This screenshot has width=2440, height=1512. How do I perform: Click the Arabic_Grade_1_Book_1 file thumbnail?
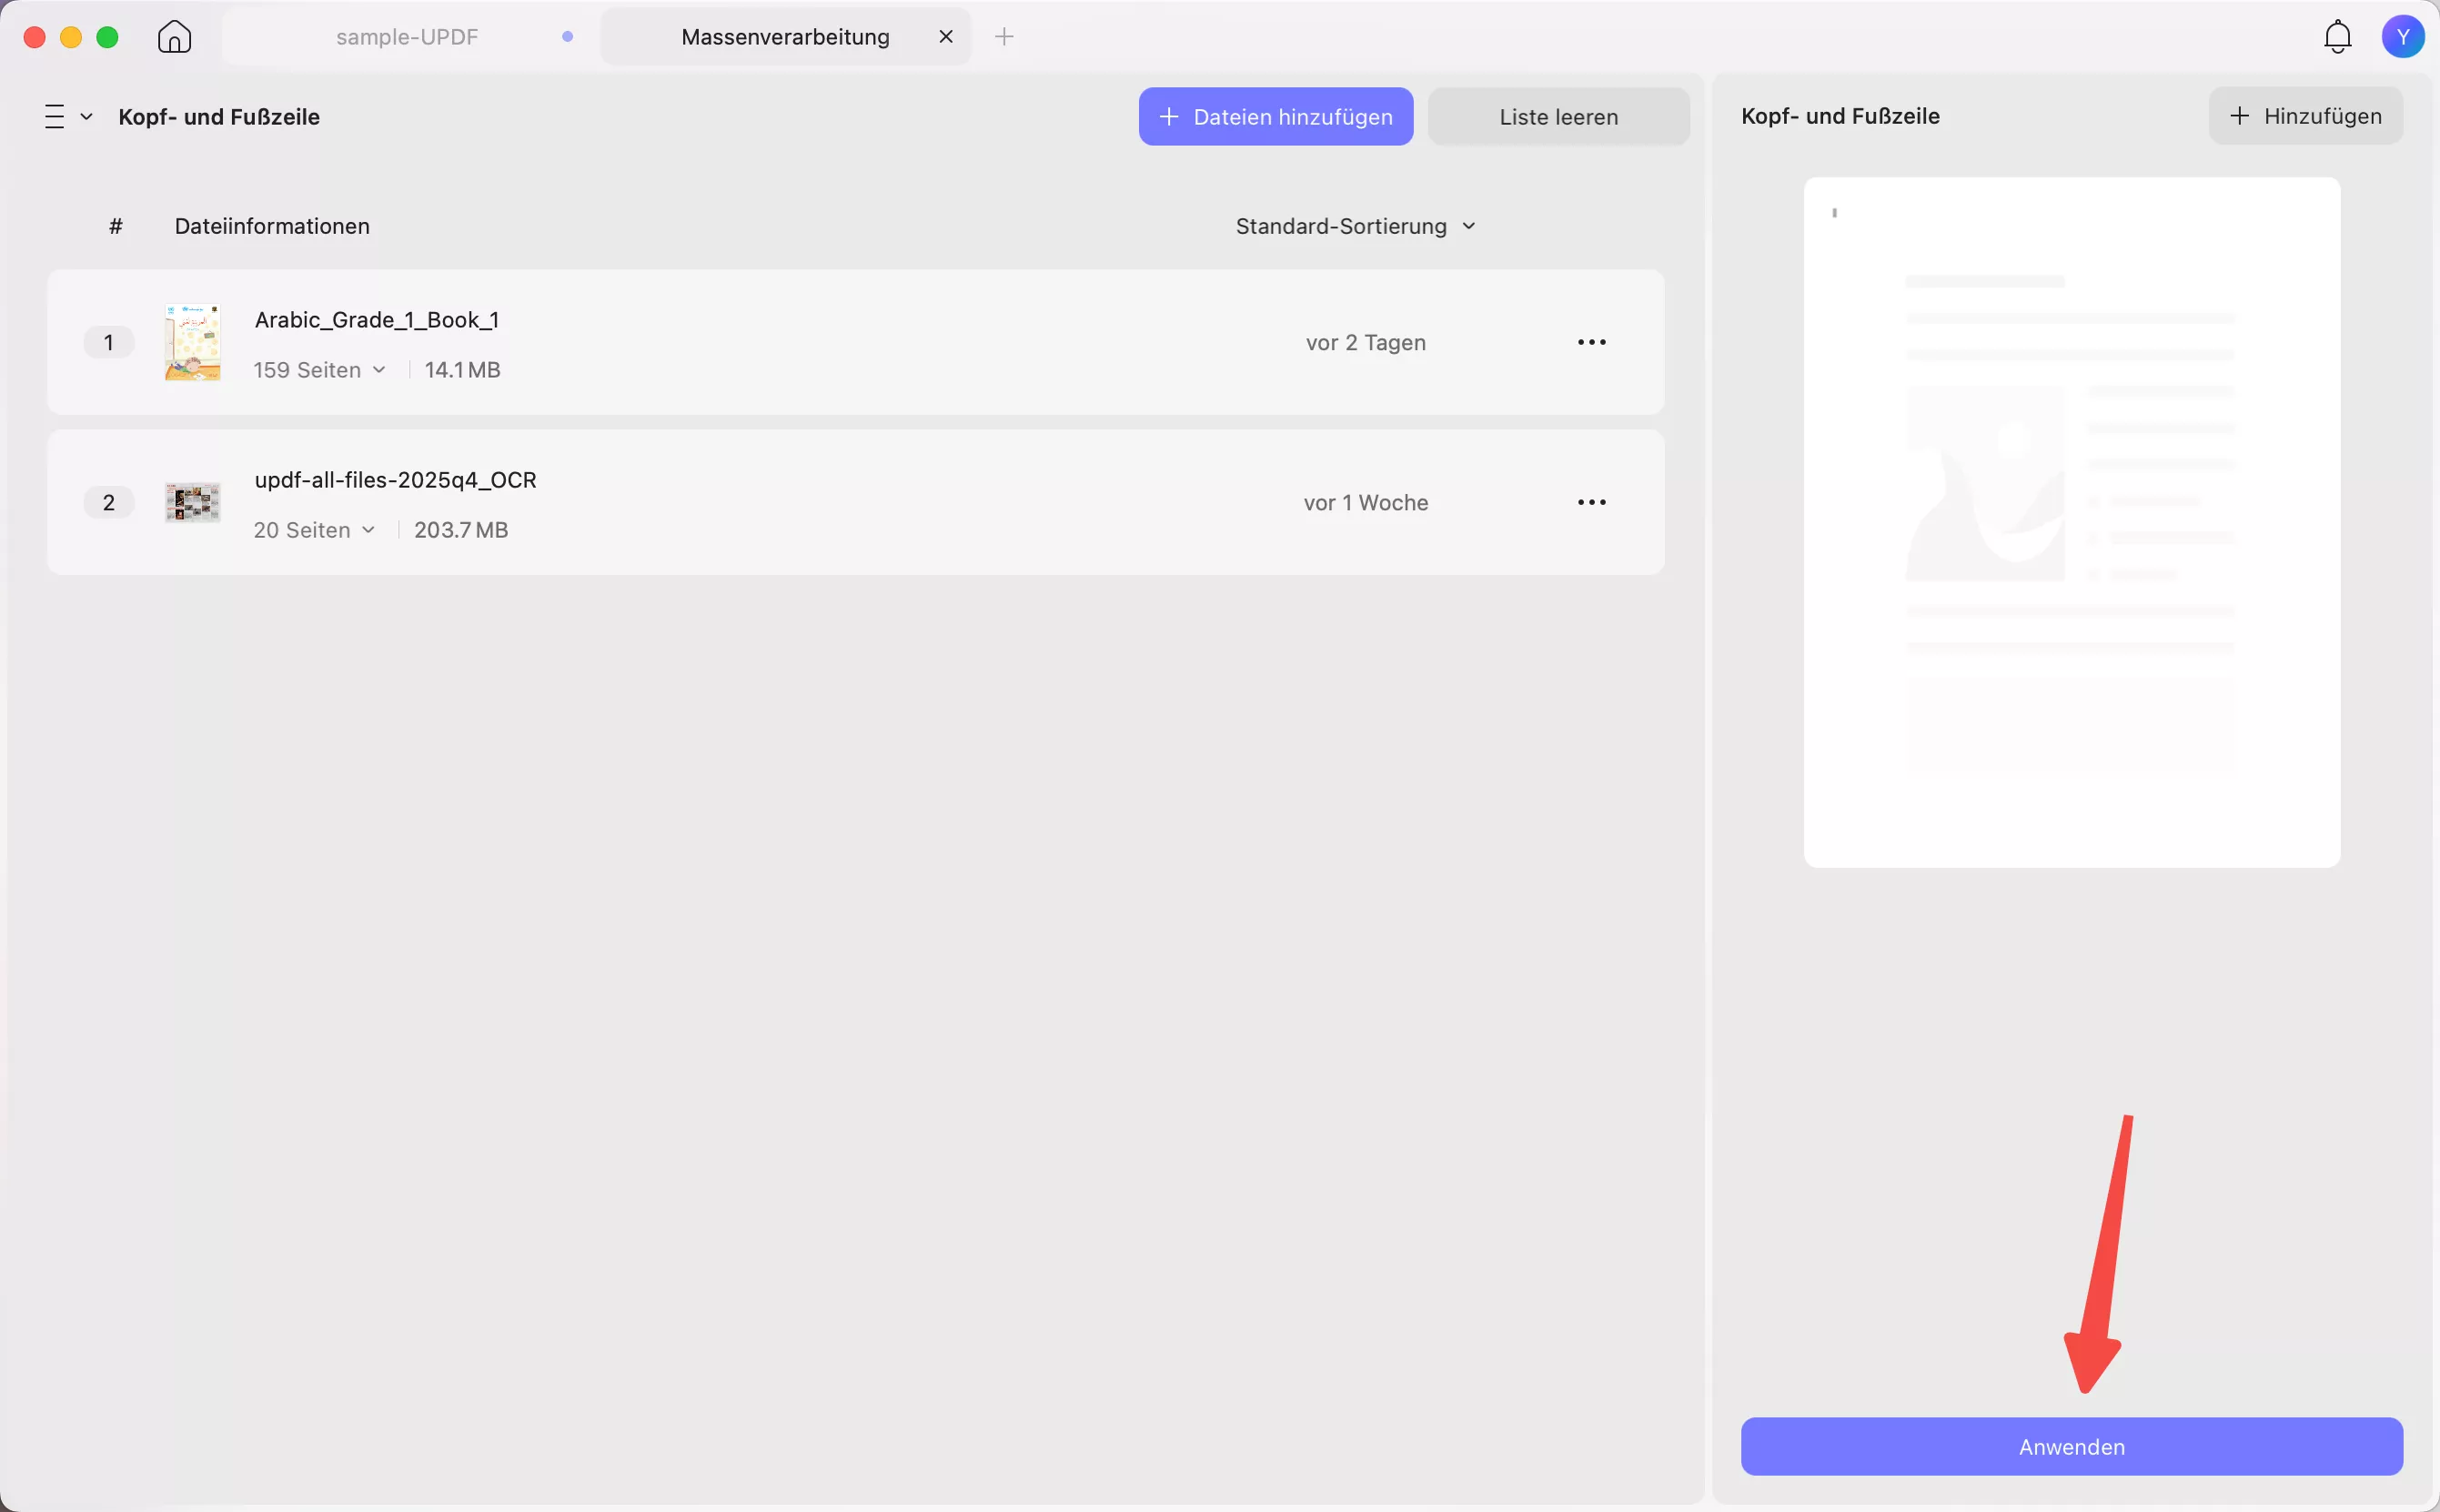click(192, 342)
